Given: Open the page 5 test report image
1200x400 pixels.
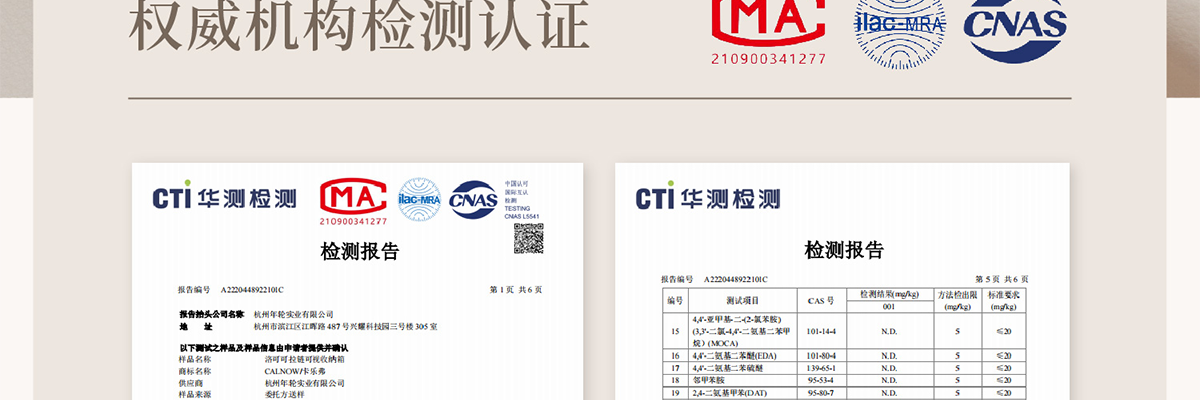Looking at the screenshot, I should pyautogui.click(x=842, y=282).
